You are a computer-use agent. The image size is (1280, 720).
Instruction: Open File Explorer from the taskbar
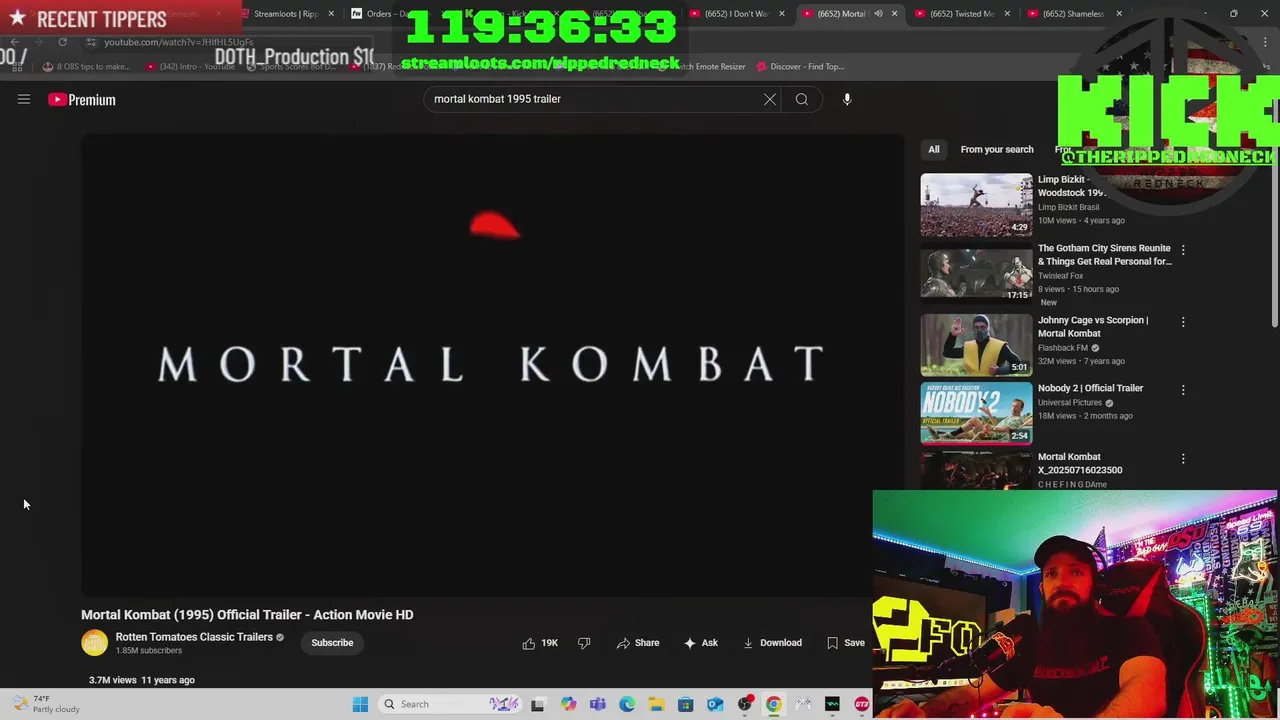pos(656,704)
